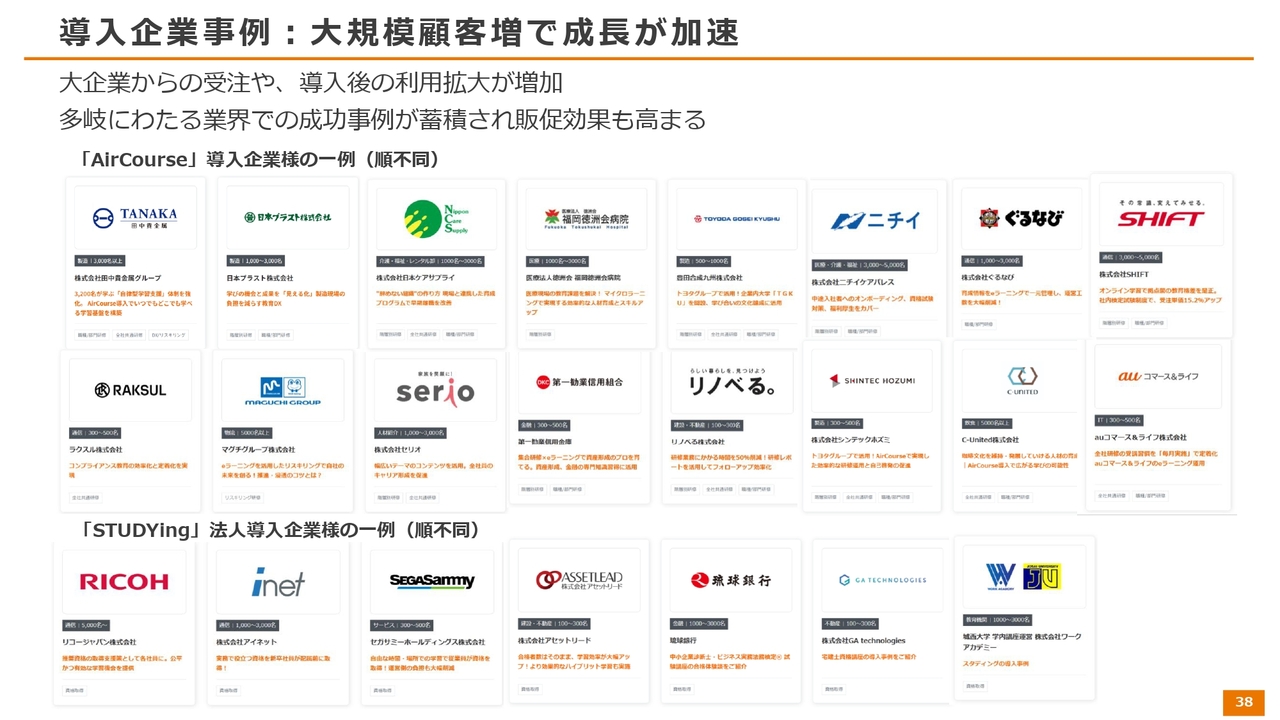
Task: Open the 株式会社田中貴金属グループ company name
Action: [118, 278]
